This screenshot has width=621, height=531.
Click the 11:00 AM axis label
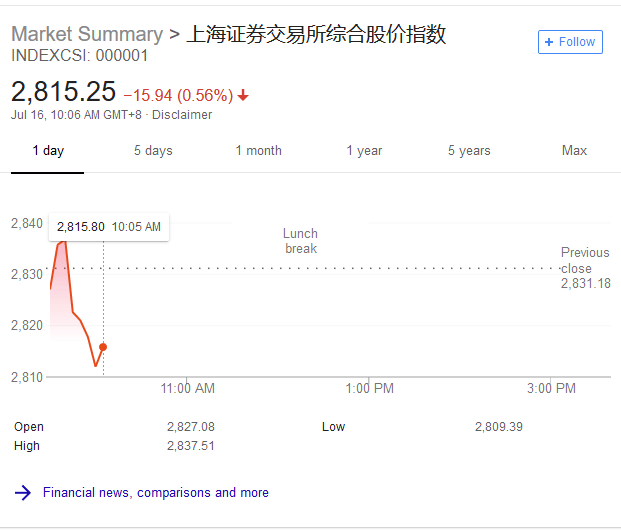(x=187, y=389)
